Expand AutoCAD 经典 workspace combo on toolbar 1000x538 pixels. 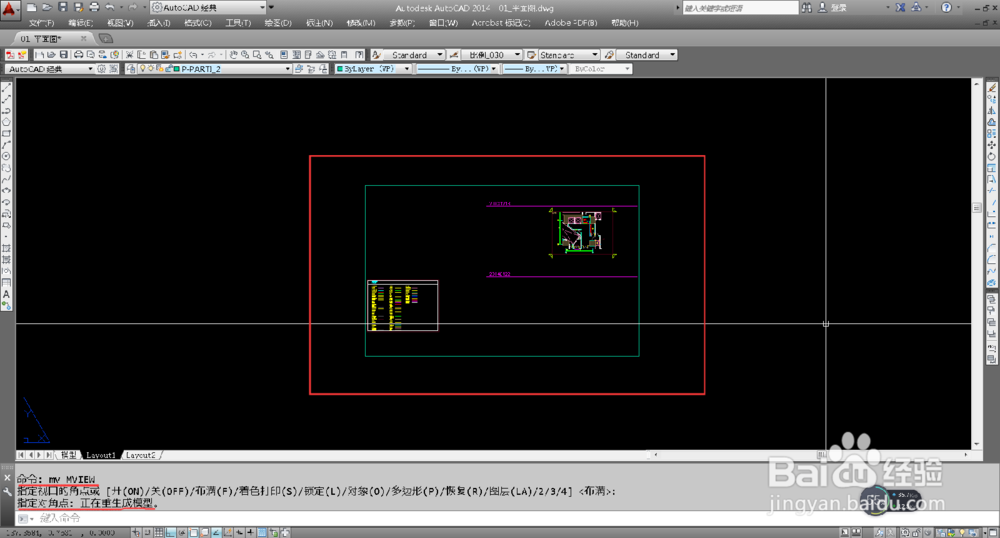click(x=90, y=69)
